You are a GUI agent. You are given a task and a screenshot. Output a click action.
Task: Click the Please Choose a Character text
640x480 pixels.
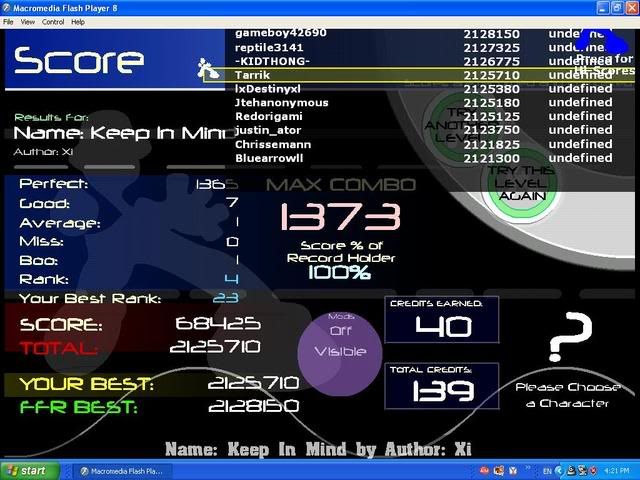point(568,395)
